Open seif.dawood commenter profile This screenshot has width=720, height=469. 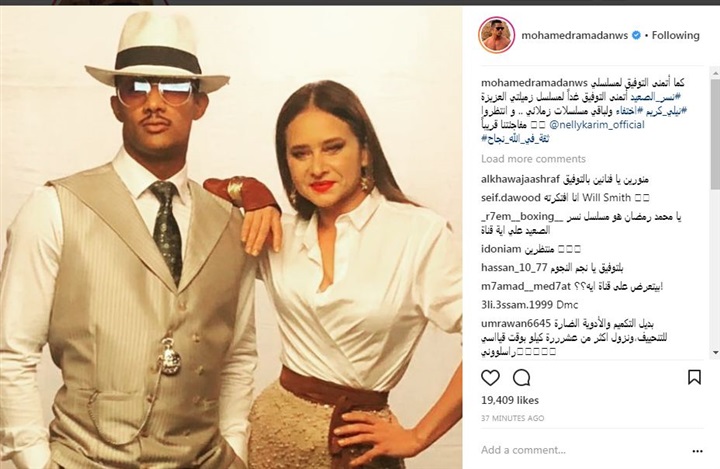tap(511, 198)
